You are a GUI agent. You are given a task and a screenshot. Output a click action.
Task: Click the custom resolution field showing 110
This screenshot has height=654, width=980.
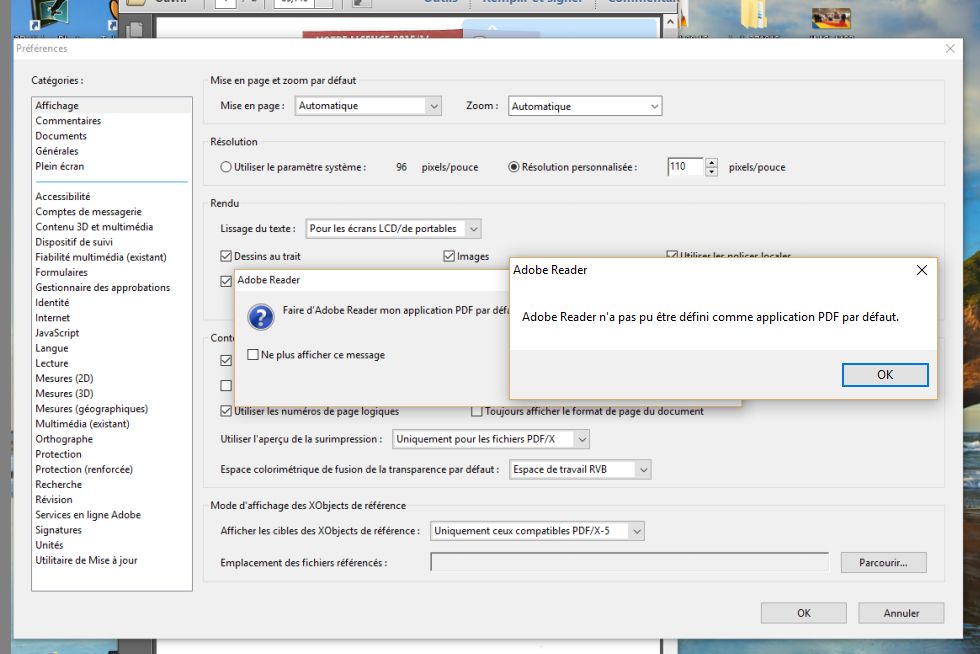[685, 166]
